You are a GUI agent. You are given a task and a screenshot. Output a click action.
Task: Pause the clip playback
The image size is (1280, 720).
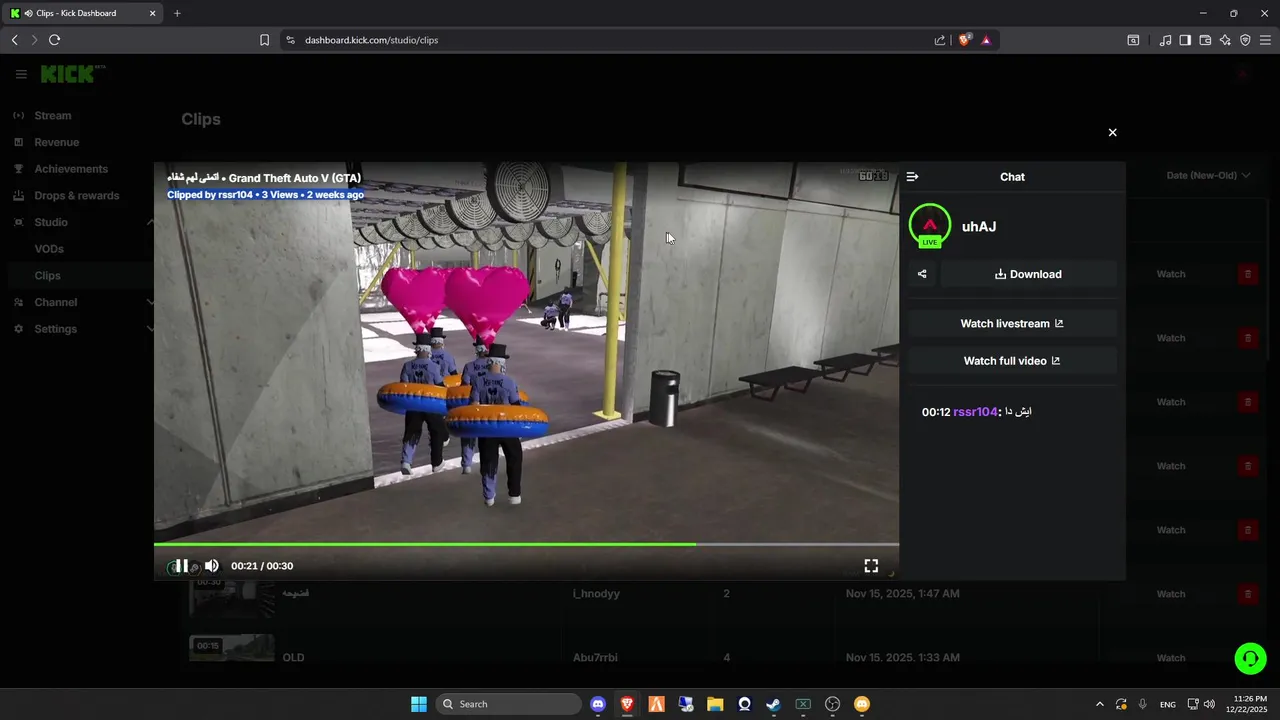182,566
